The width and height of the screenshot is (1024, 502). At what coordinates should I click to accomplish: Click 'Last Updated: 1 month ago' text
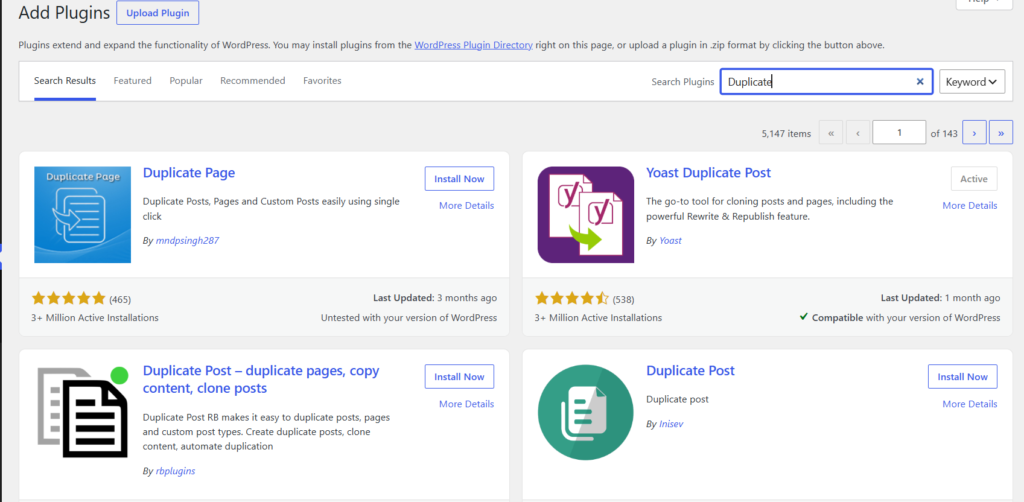[x=940, y=298]
